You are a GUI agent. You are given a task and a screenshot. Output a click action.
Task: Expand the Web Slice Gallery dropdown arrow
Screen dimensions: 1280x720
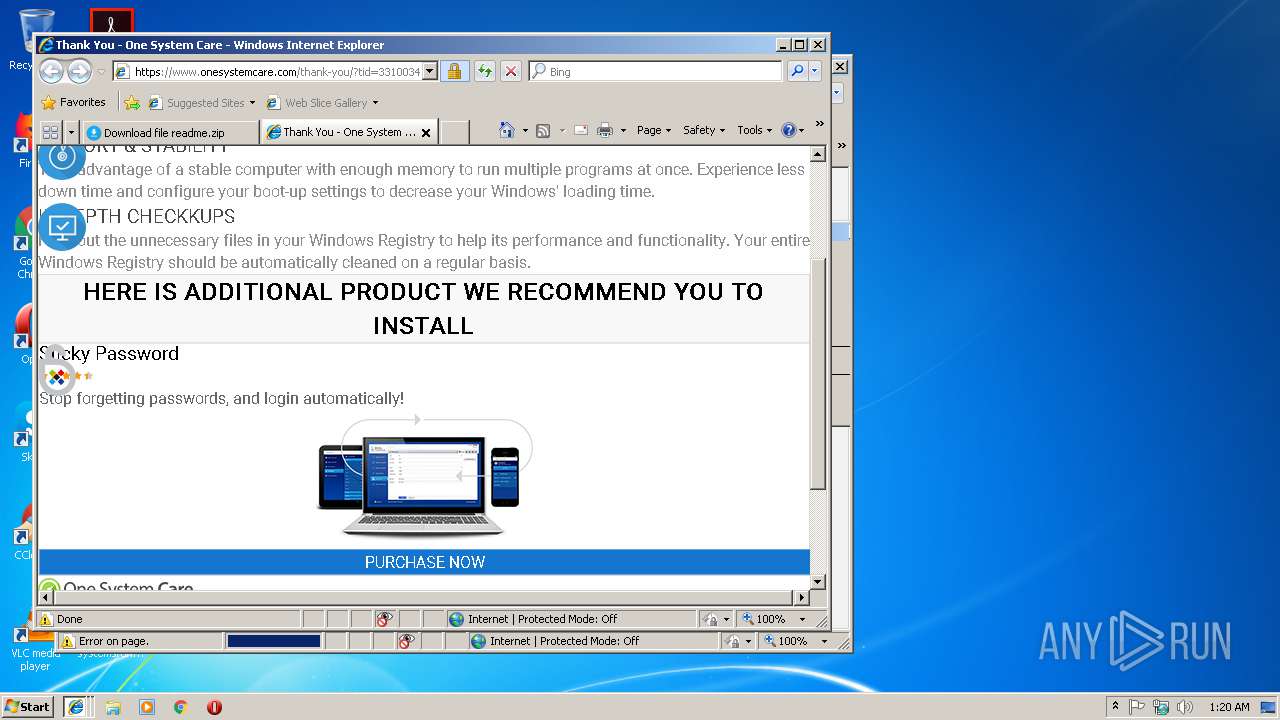[376, 103]
